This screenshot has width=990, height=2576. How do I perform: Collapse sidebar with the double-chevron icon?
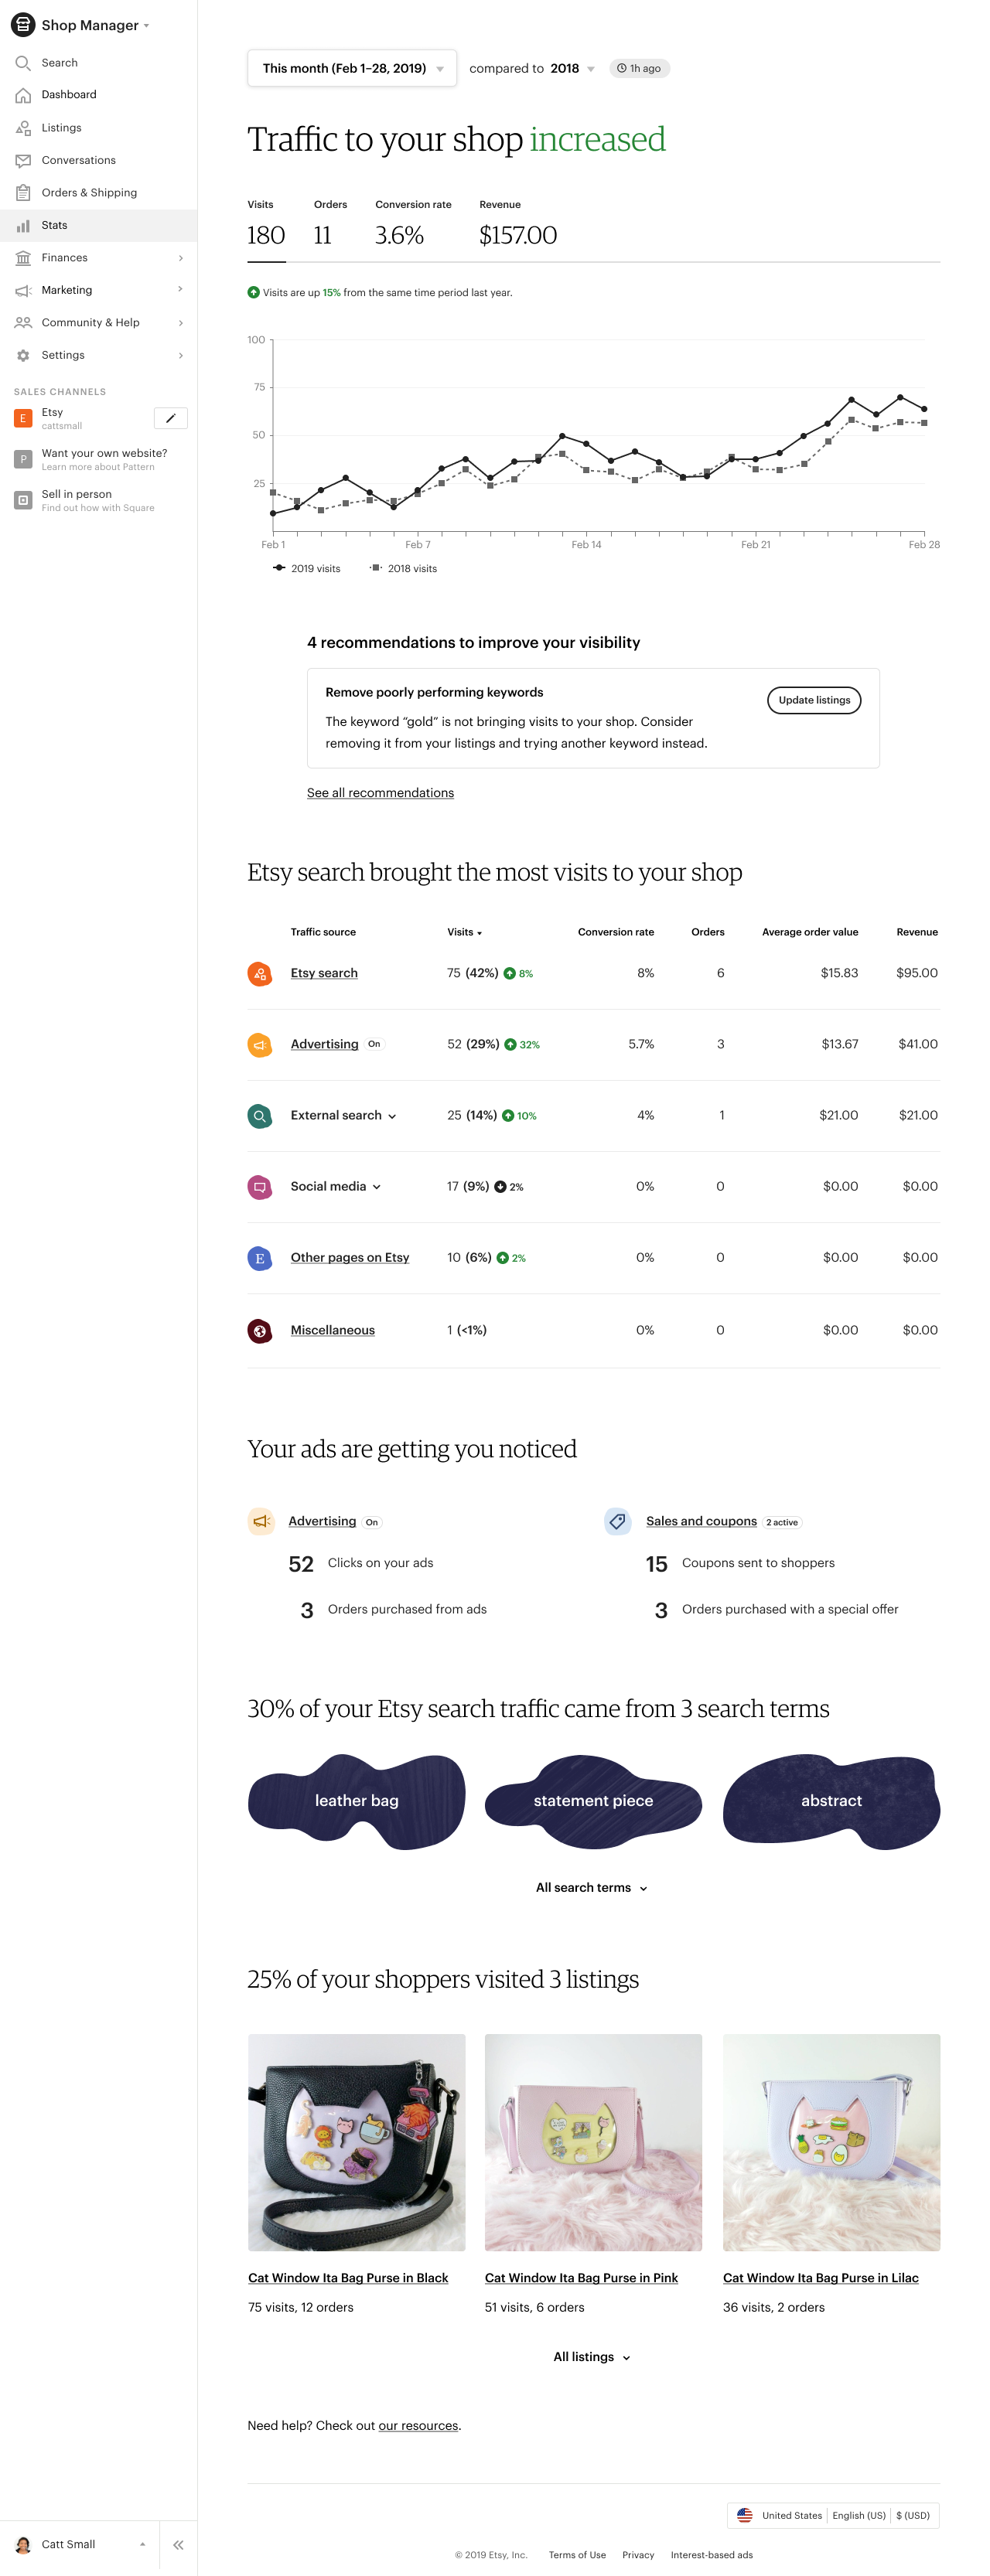tap(178, 2545)
